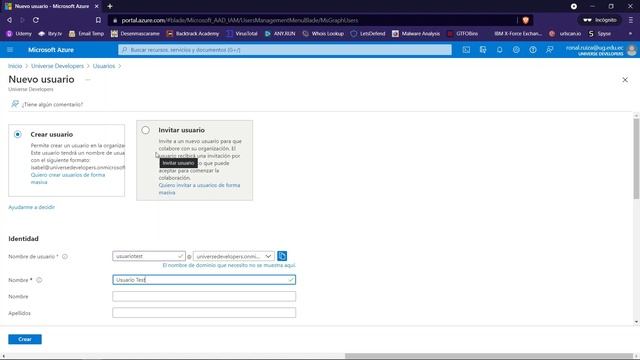Open the Desenmascarame bookmark

[136, 33]
